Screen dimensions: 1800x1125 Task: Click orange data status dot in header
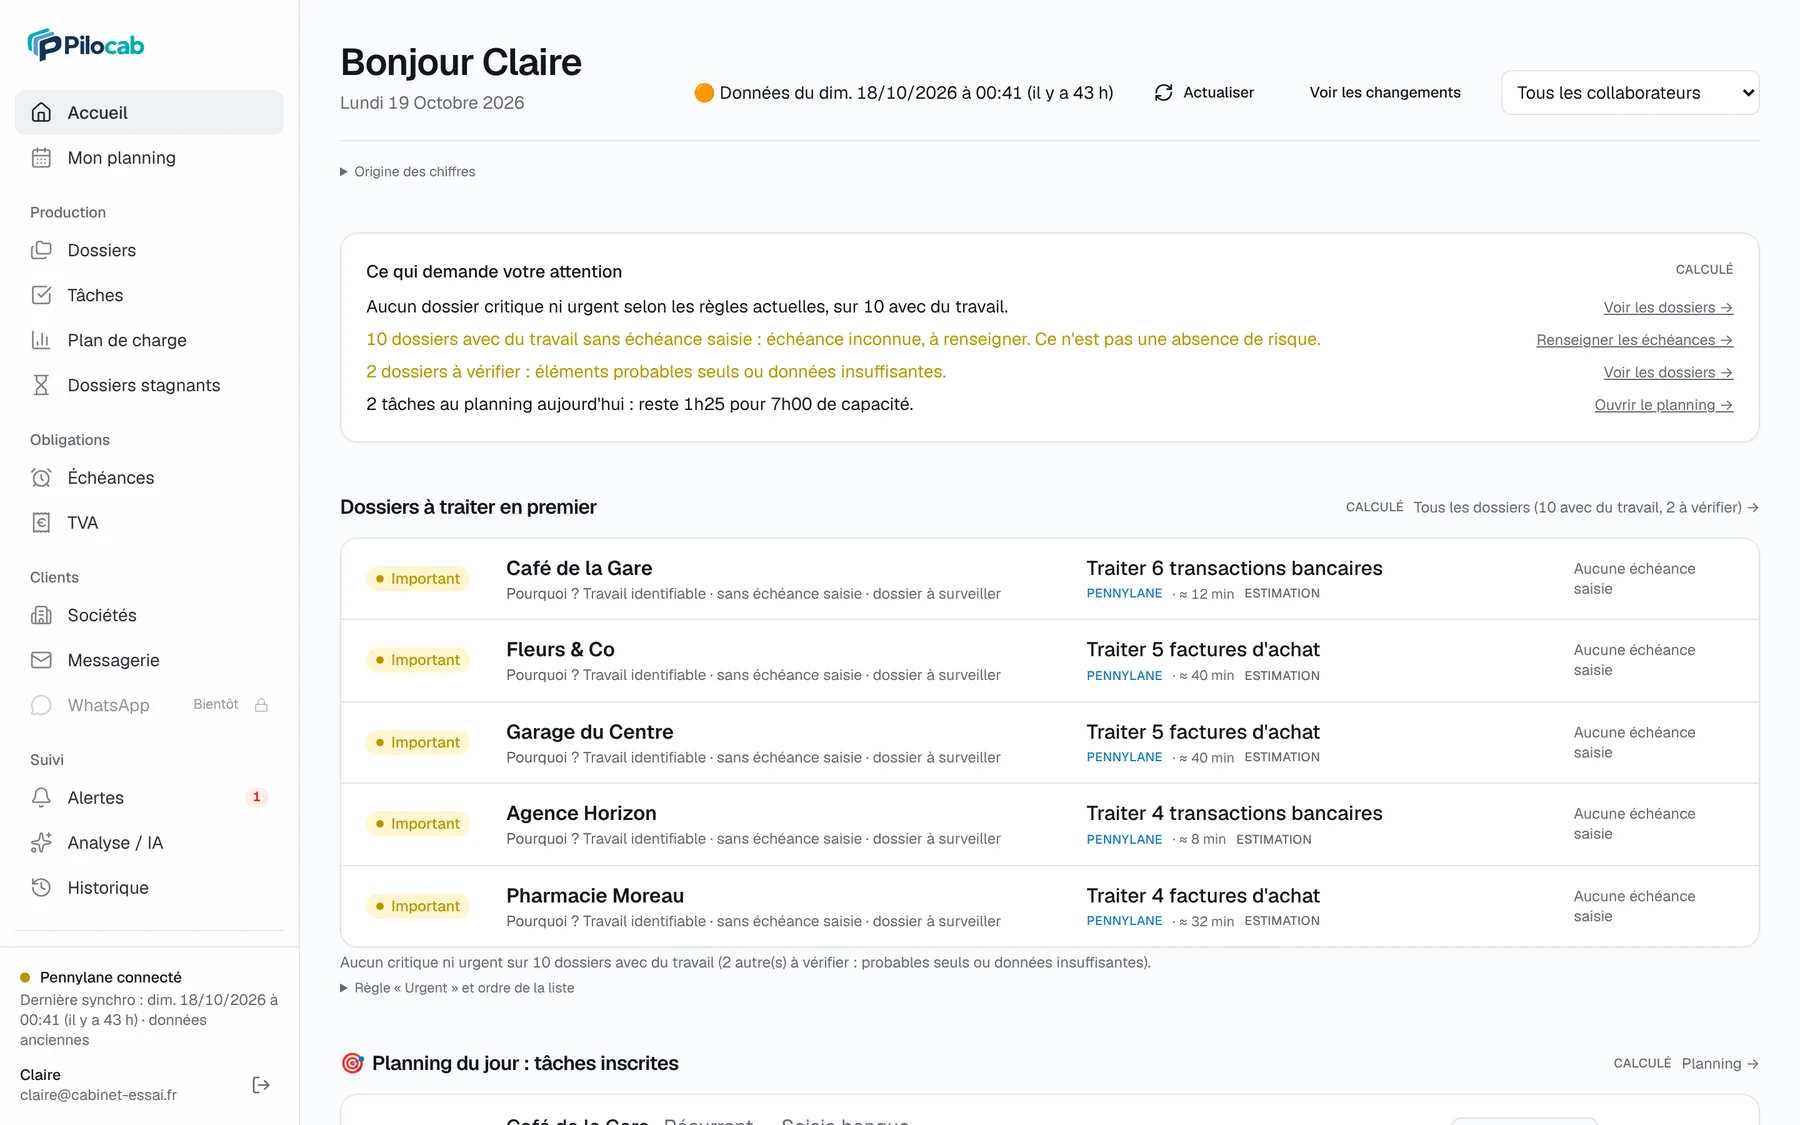tap(704, 92)
